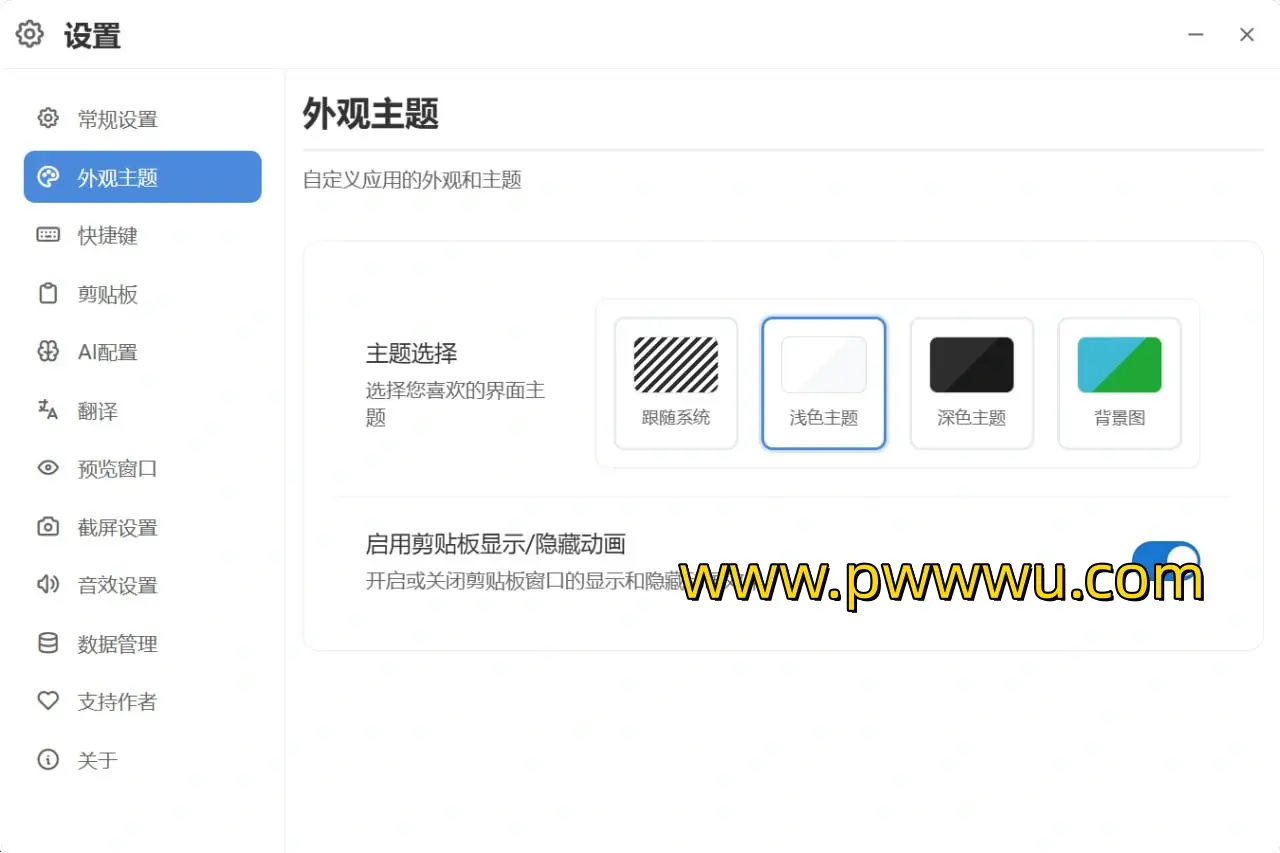Screen dimensions: 1280x853
Task: Choose the 深色主题 theme card
Action: [971, 384]
